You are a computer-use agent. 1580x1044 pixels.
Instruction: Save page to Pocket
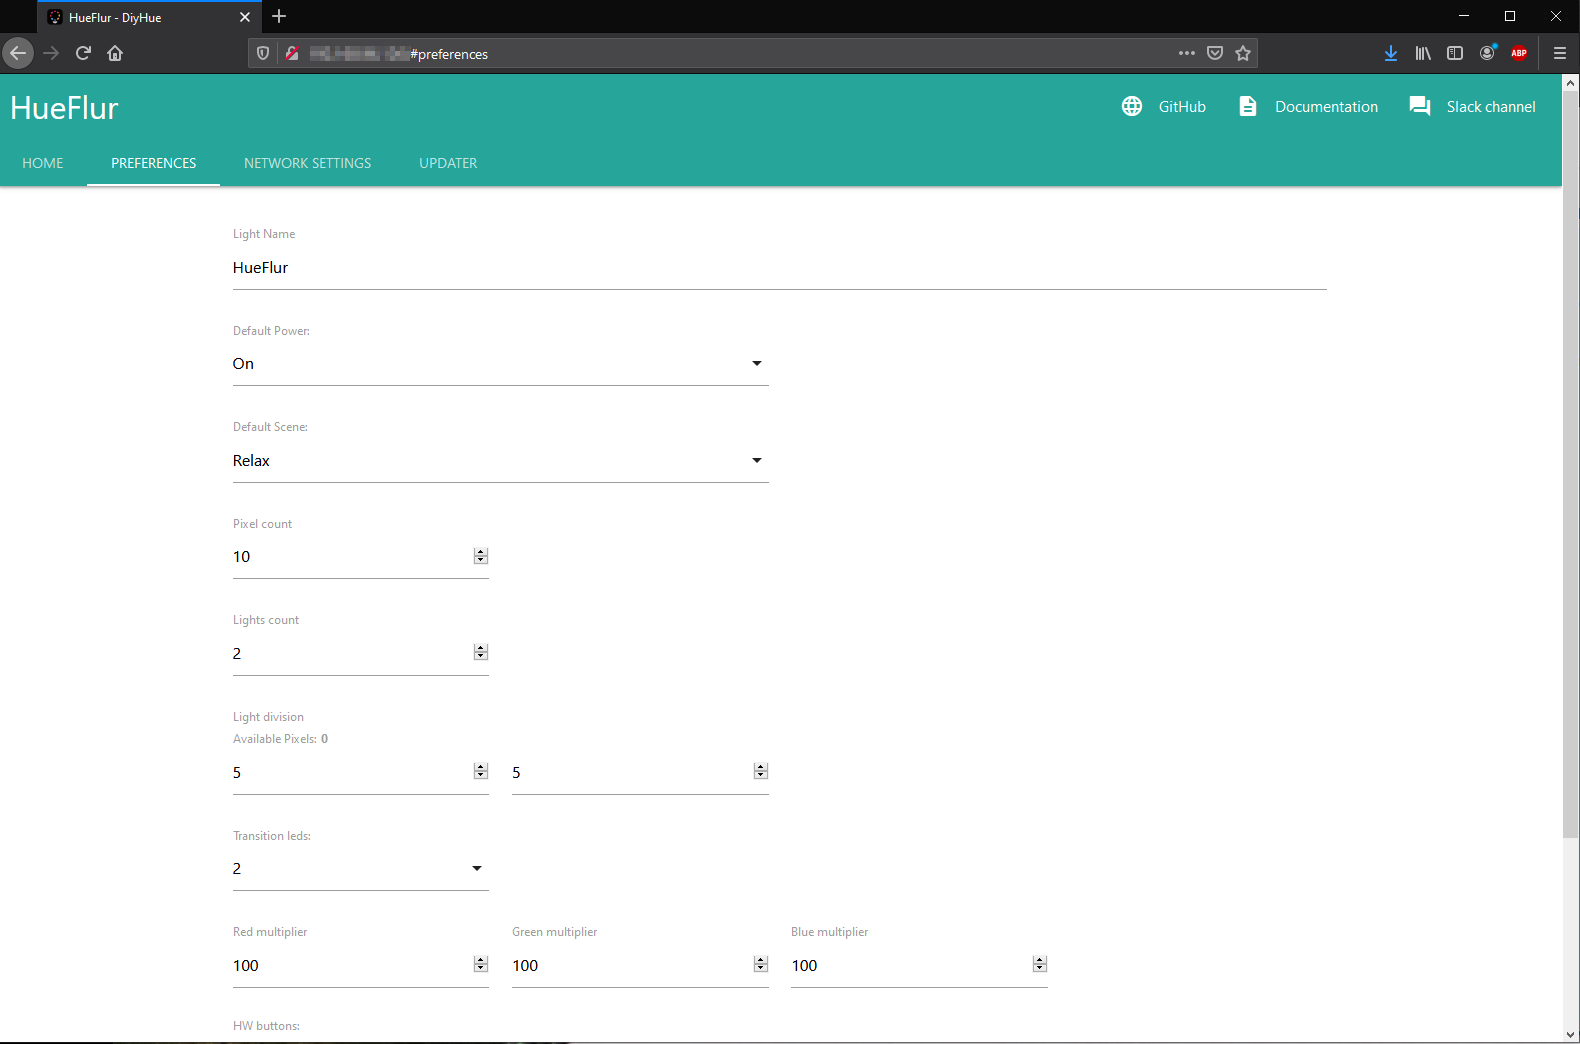click(1215, 53)
